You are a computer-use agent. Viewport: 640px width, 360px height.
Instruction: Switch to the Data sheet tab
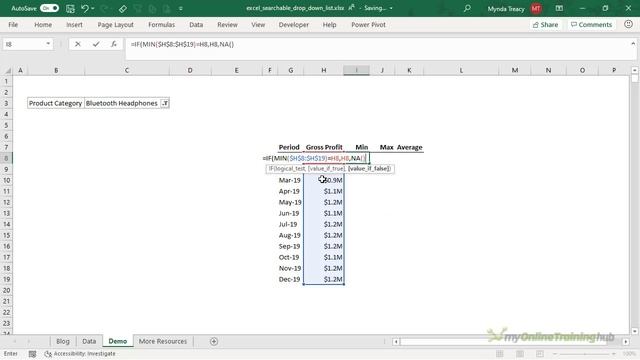89,341
